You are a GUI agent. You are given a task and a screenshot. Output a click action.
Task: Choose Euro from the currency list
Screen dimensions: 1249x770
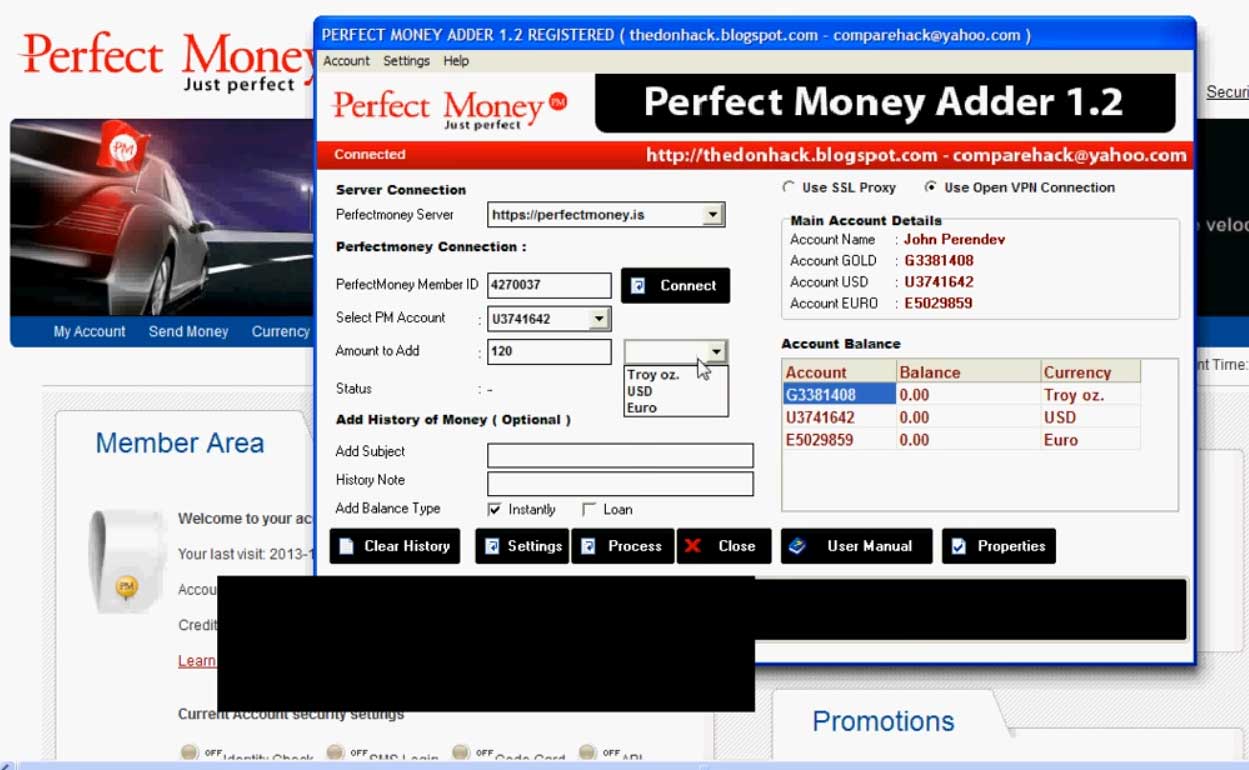click(642, 407)
